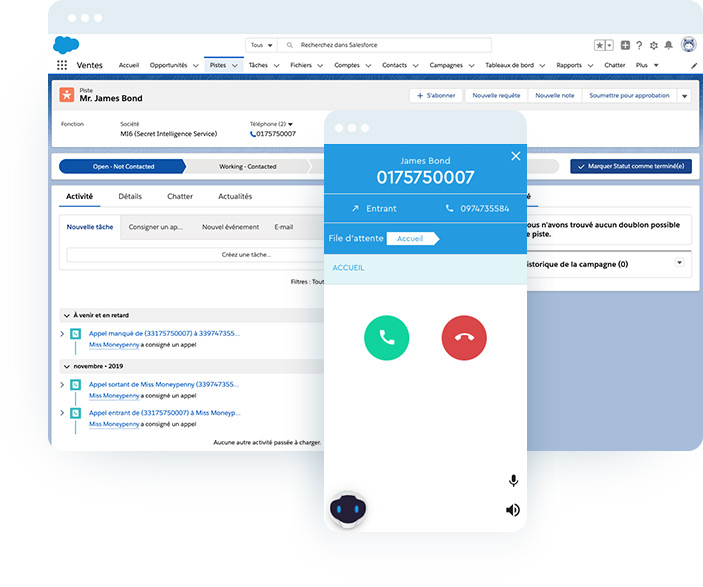Open the notifications bell icon
Screen dimensions: 703x587
[x=668, y=45]
